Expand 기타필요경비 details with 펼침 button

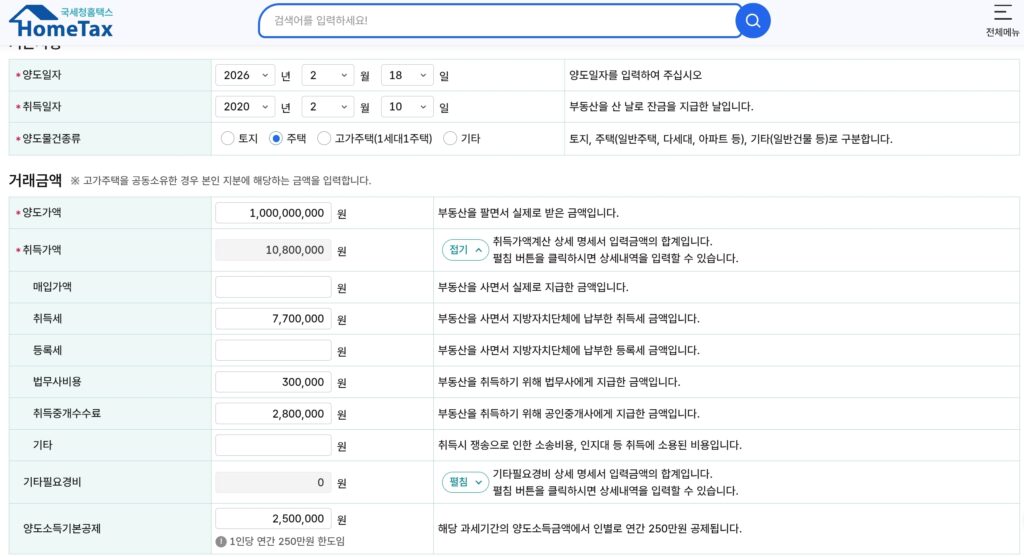pos(465,482)
